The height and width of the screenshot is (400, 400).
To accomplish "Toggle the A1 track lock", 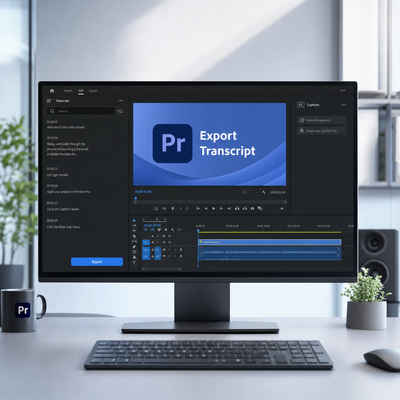I will click(153, 250).
